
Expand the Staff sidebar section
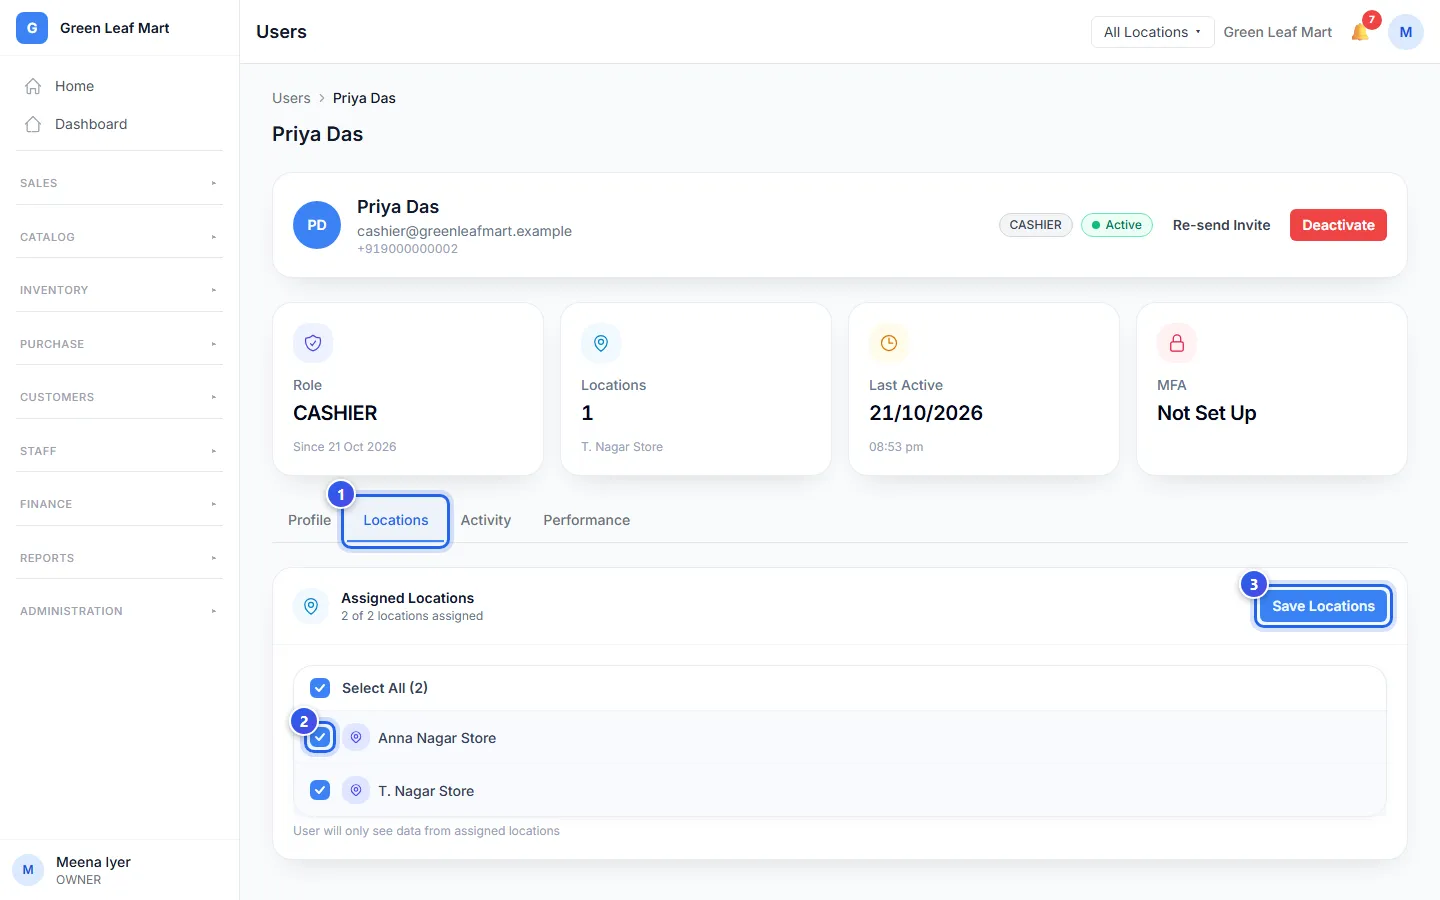click(119, 451)
